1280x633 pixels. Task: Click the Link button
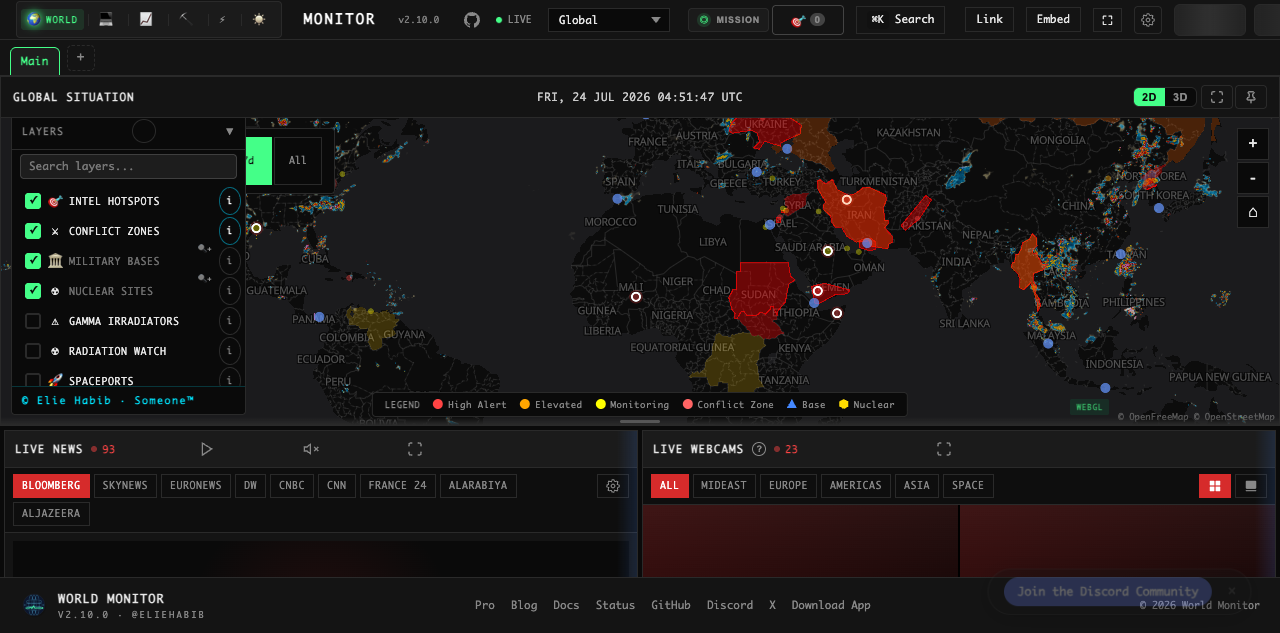990,19
